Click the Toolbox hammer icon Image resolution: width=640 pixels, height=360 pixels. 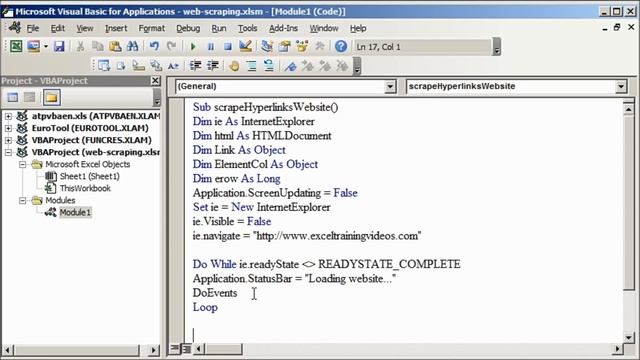320,47
